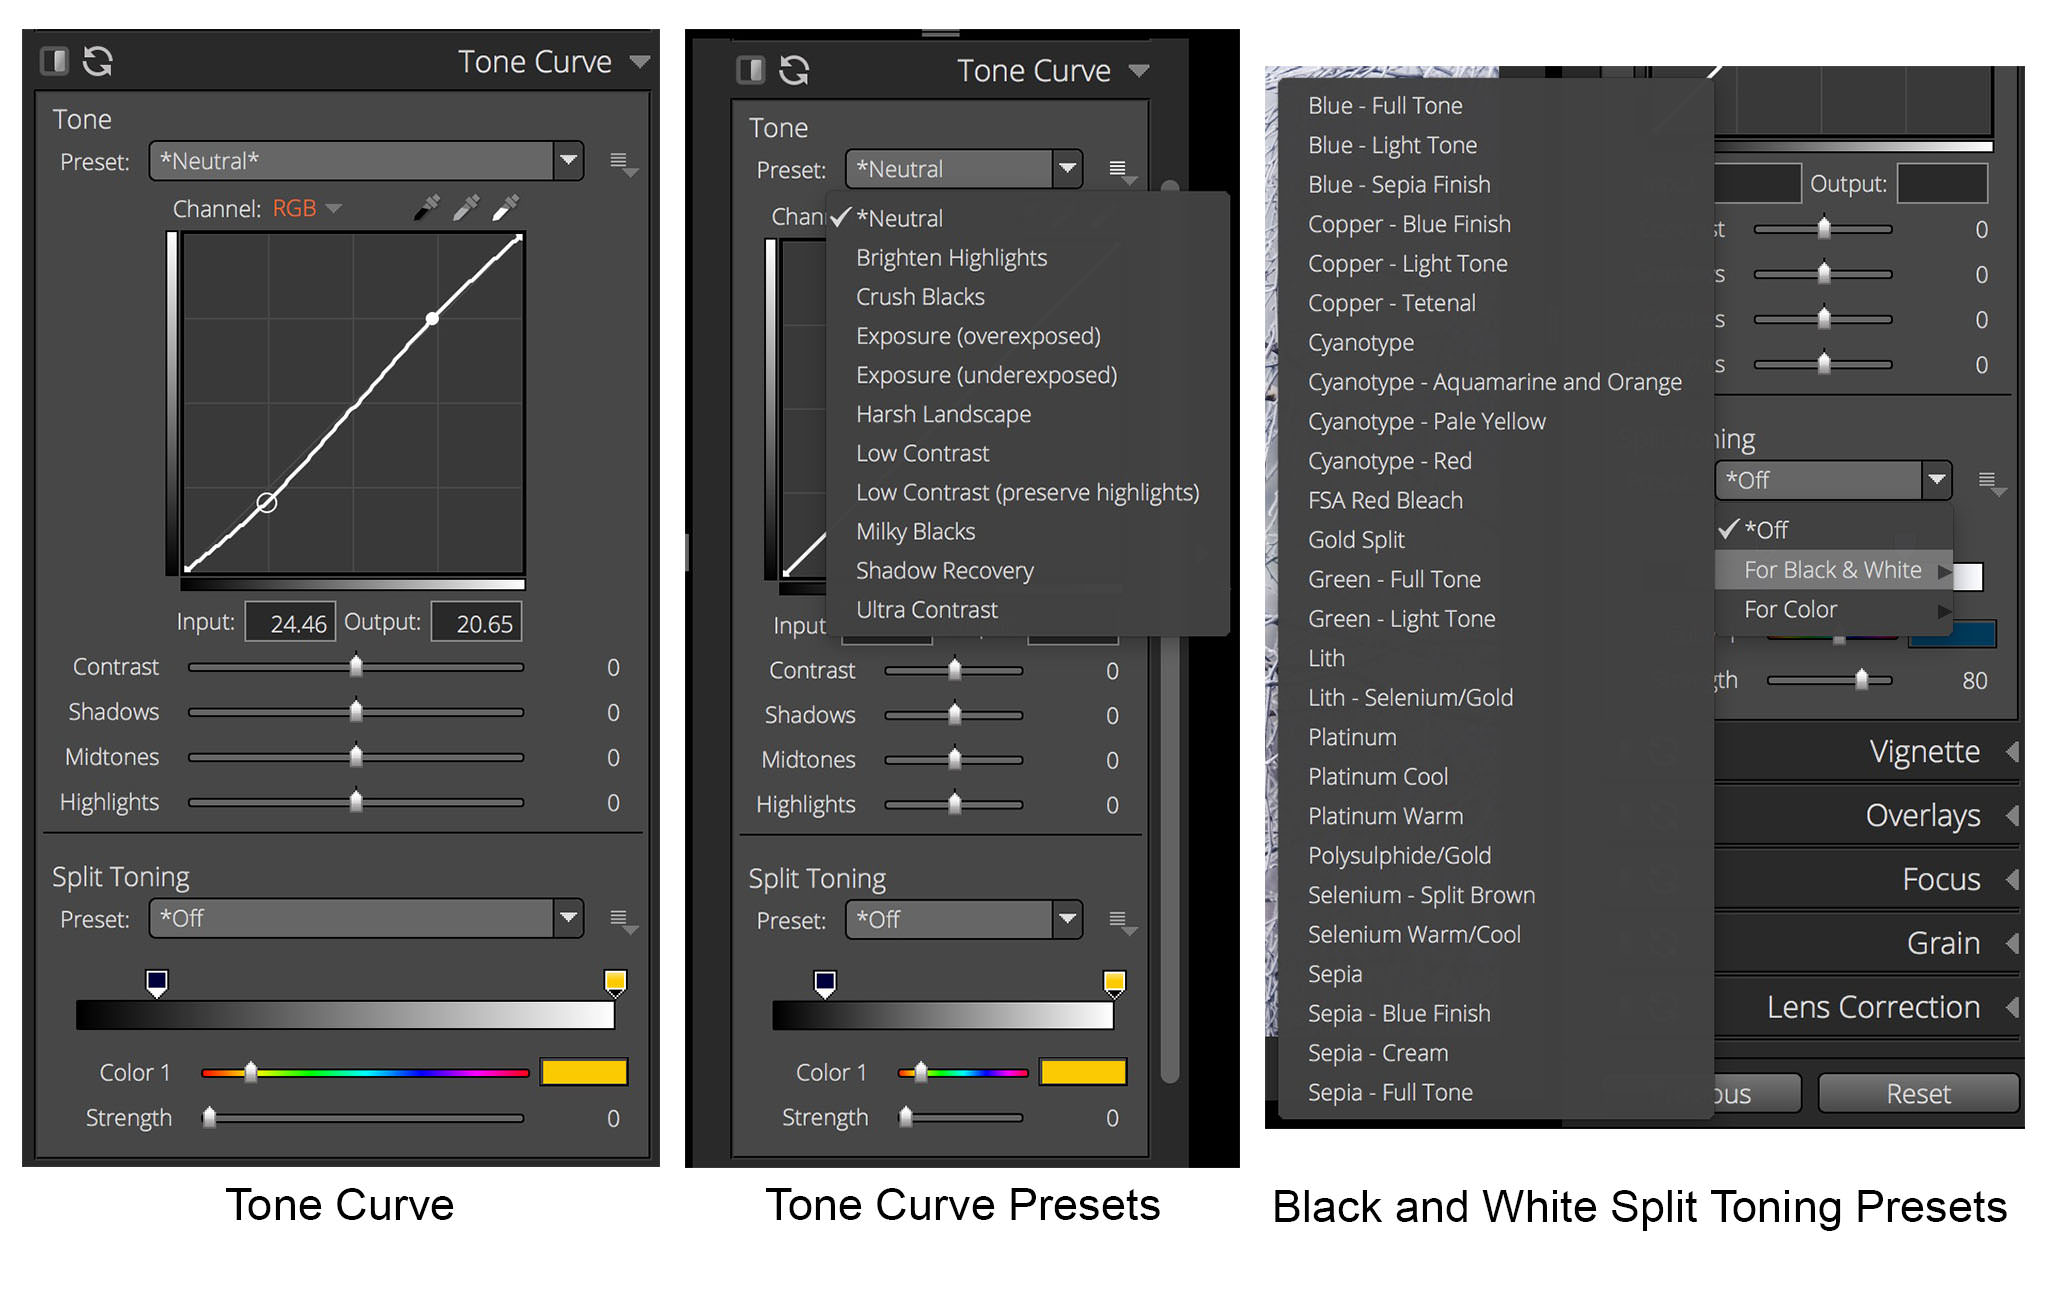Choose Milky Blacks preset

915,531
